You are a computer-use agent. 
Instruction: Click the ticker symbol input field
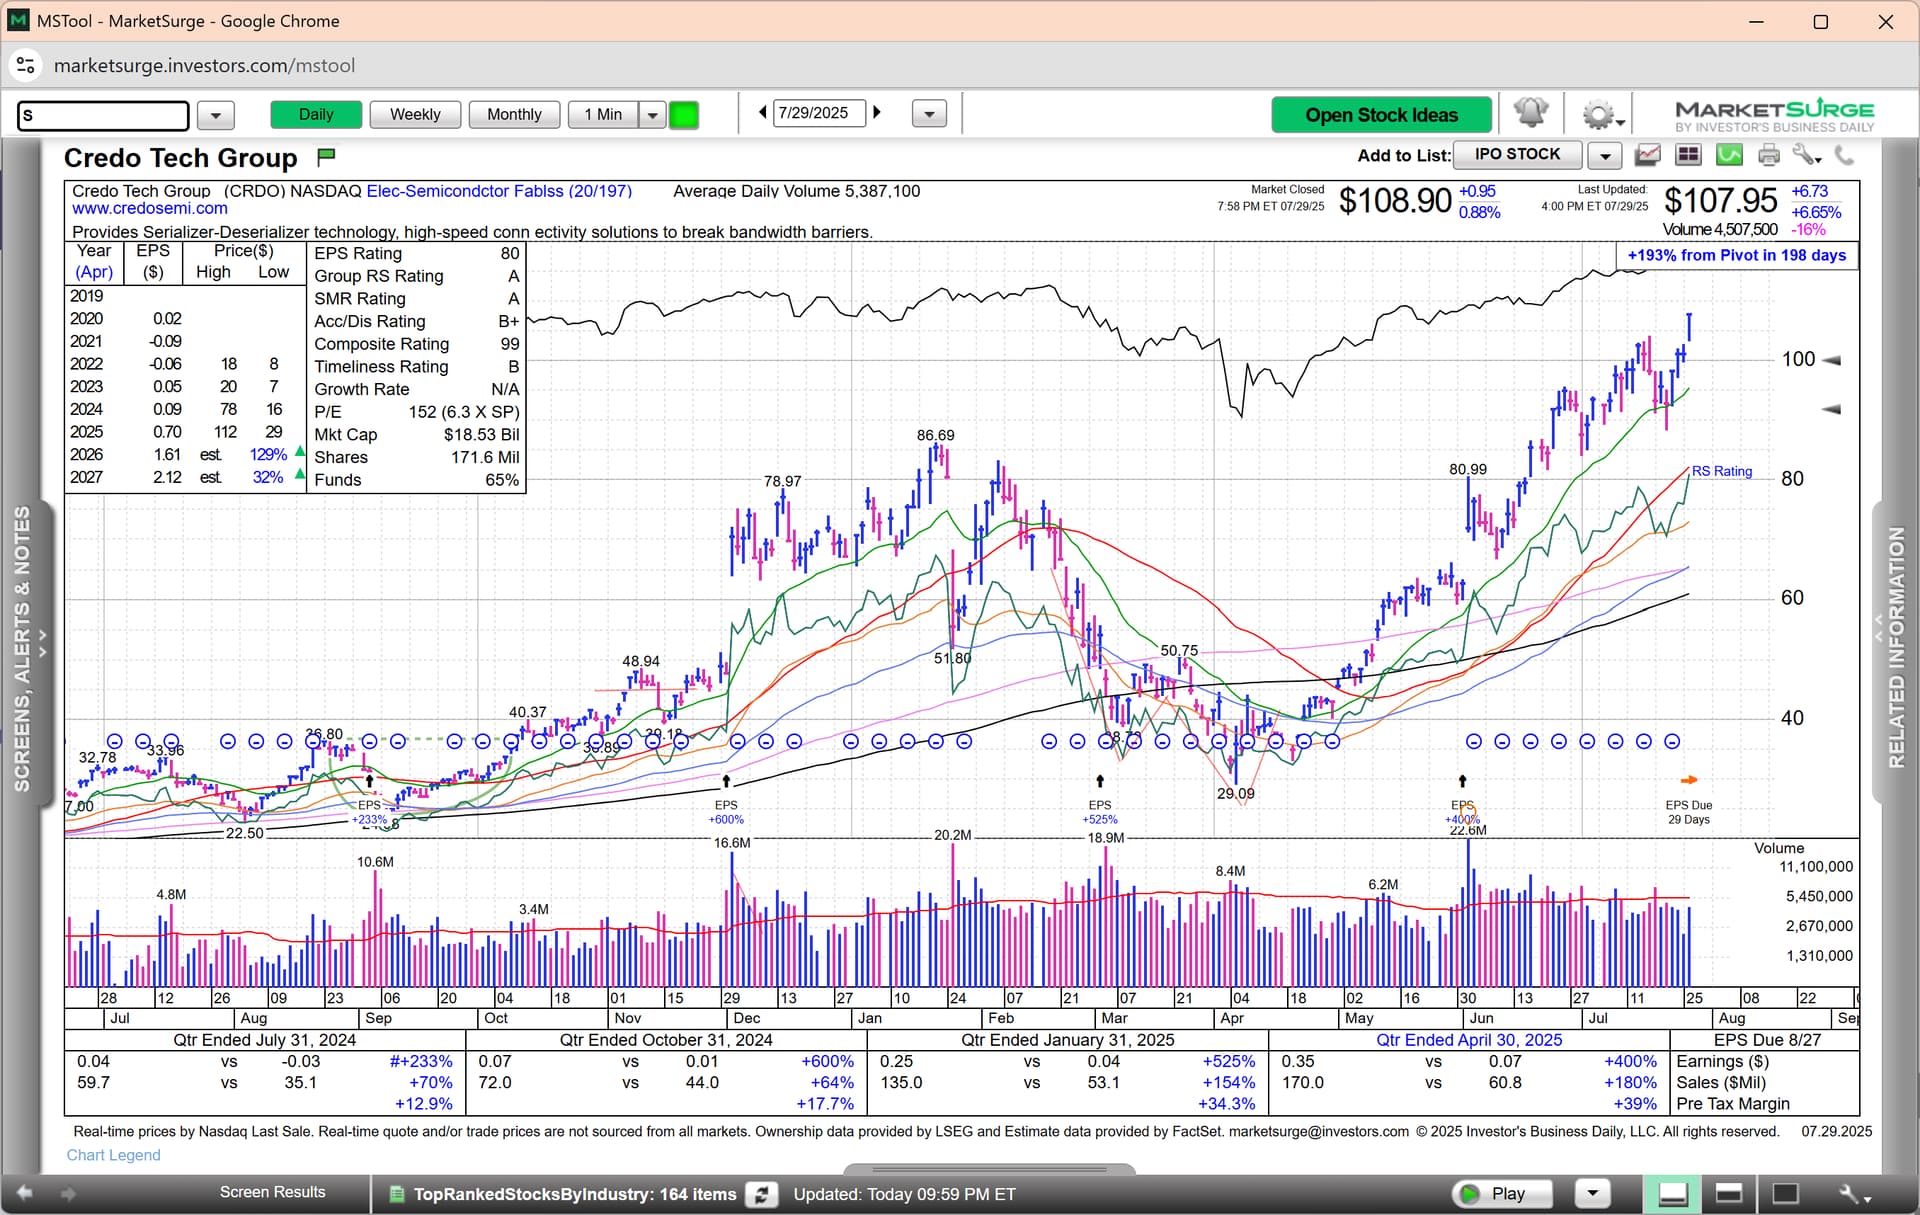tap(103, 115)
